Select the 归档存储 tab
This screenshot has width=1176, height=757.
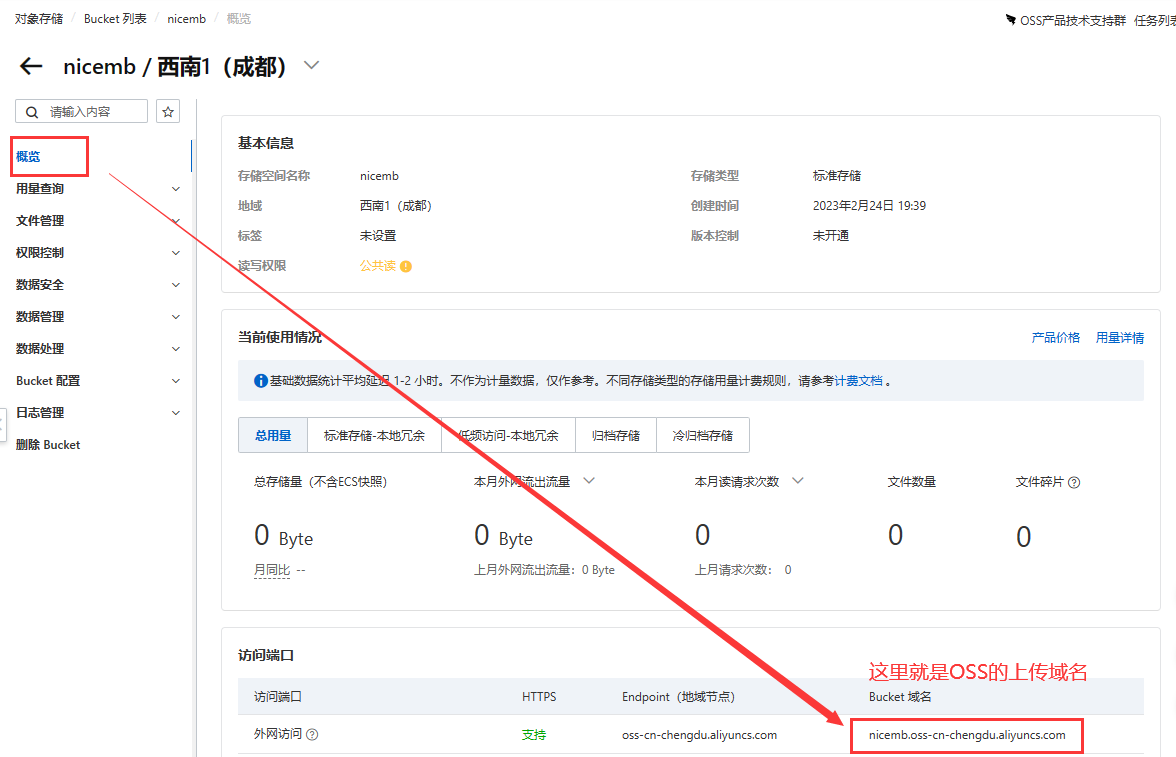615,436
